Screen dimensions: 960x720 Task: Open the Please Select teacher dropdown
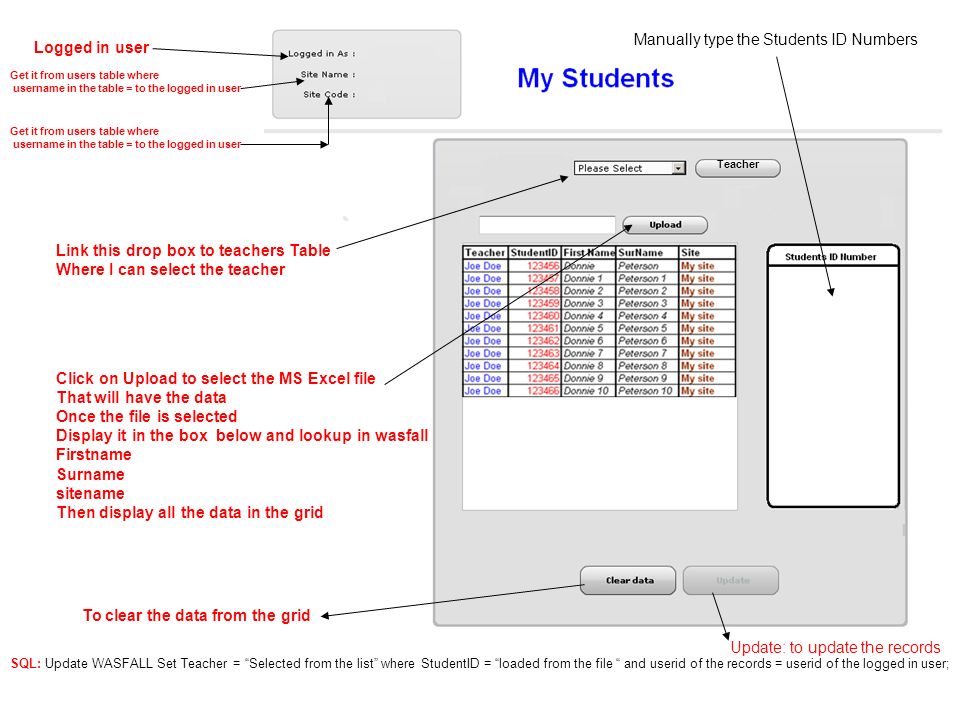point(629,168)
